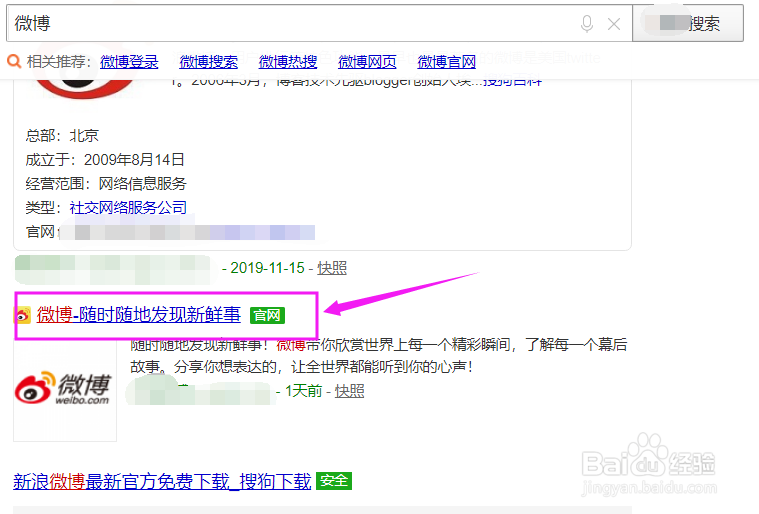Screen dimensions: 759x514
Task: Open the 微博-随时随地发现新鲜事 result
Action: (138, 315)
